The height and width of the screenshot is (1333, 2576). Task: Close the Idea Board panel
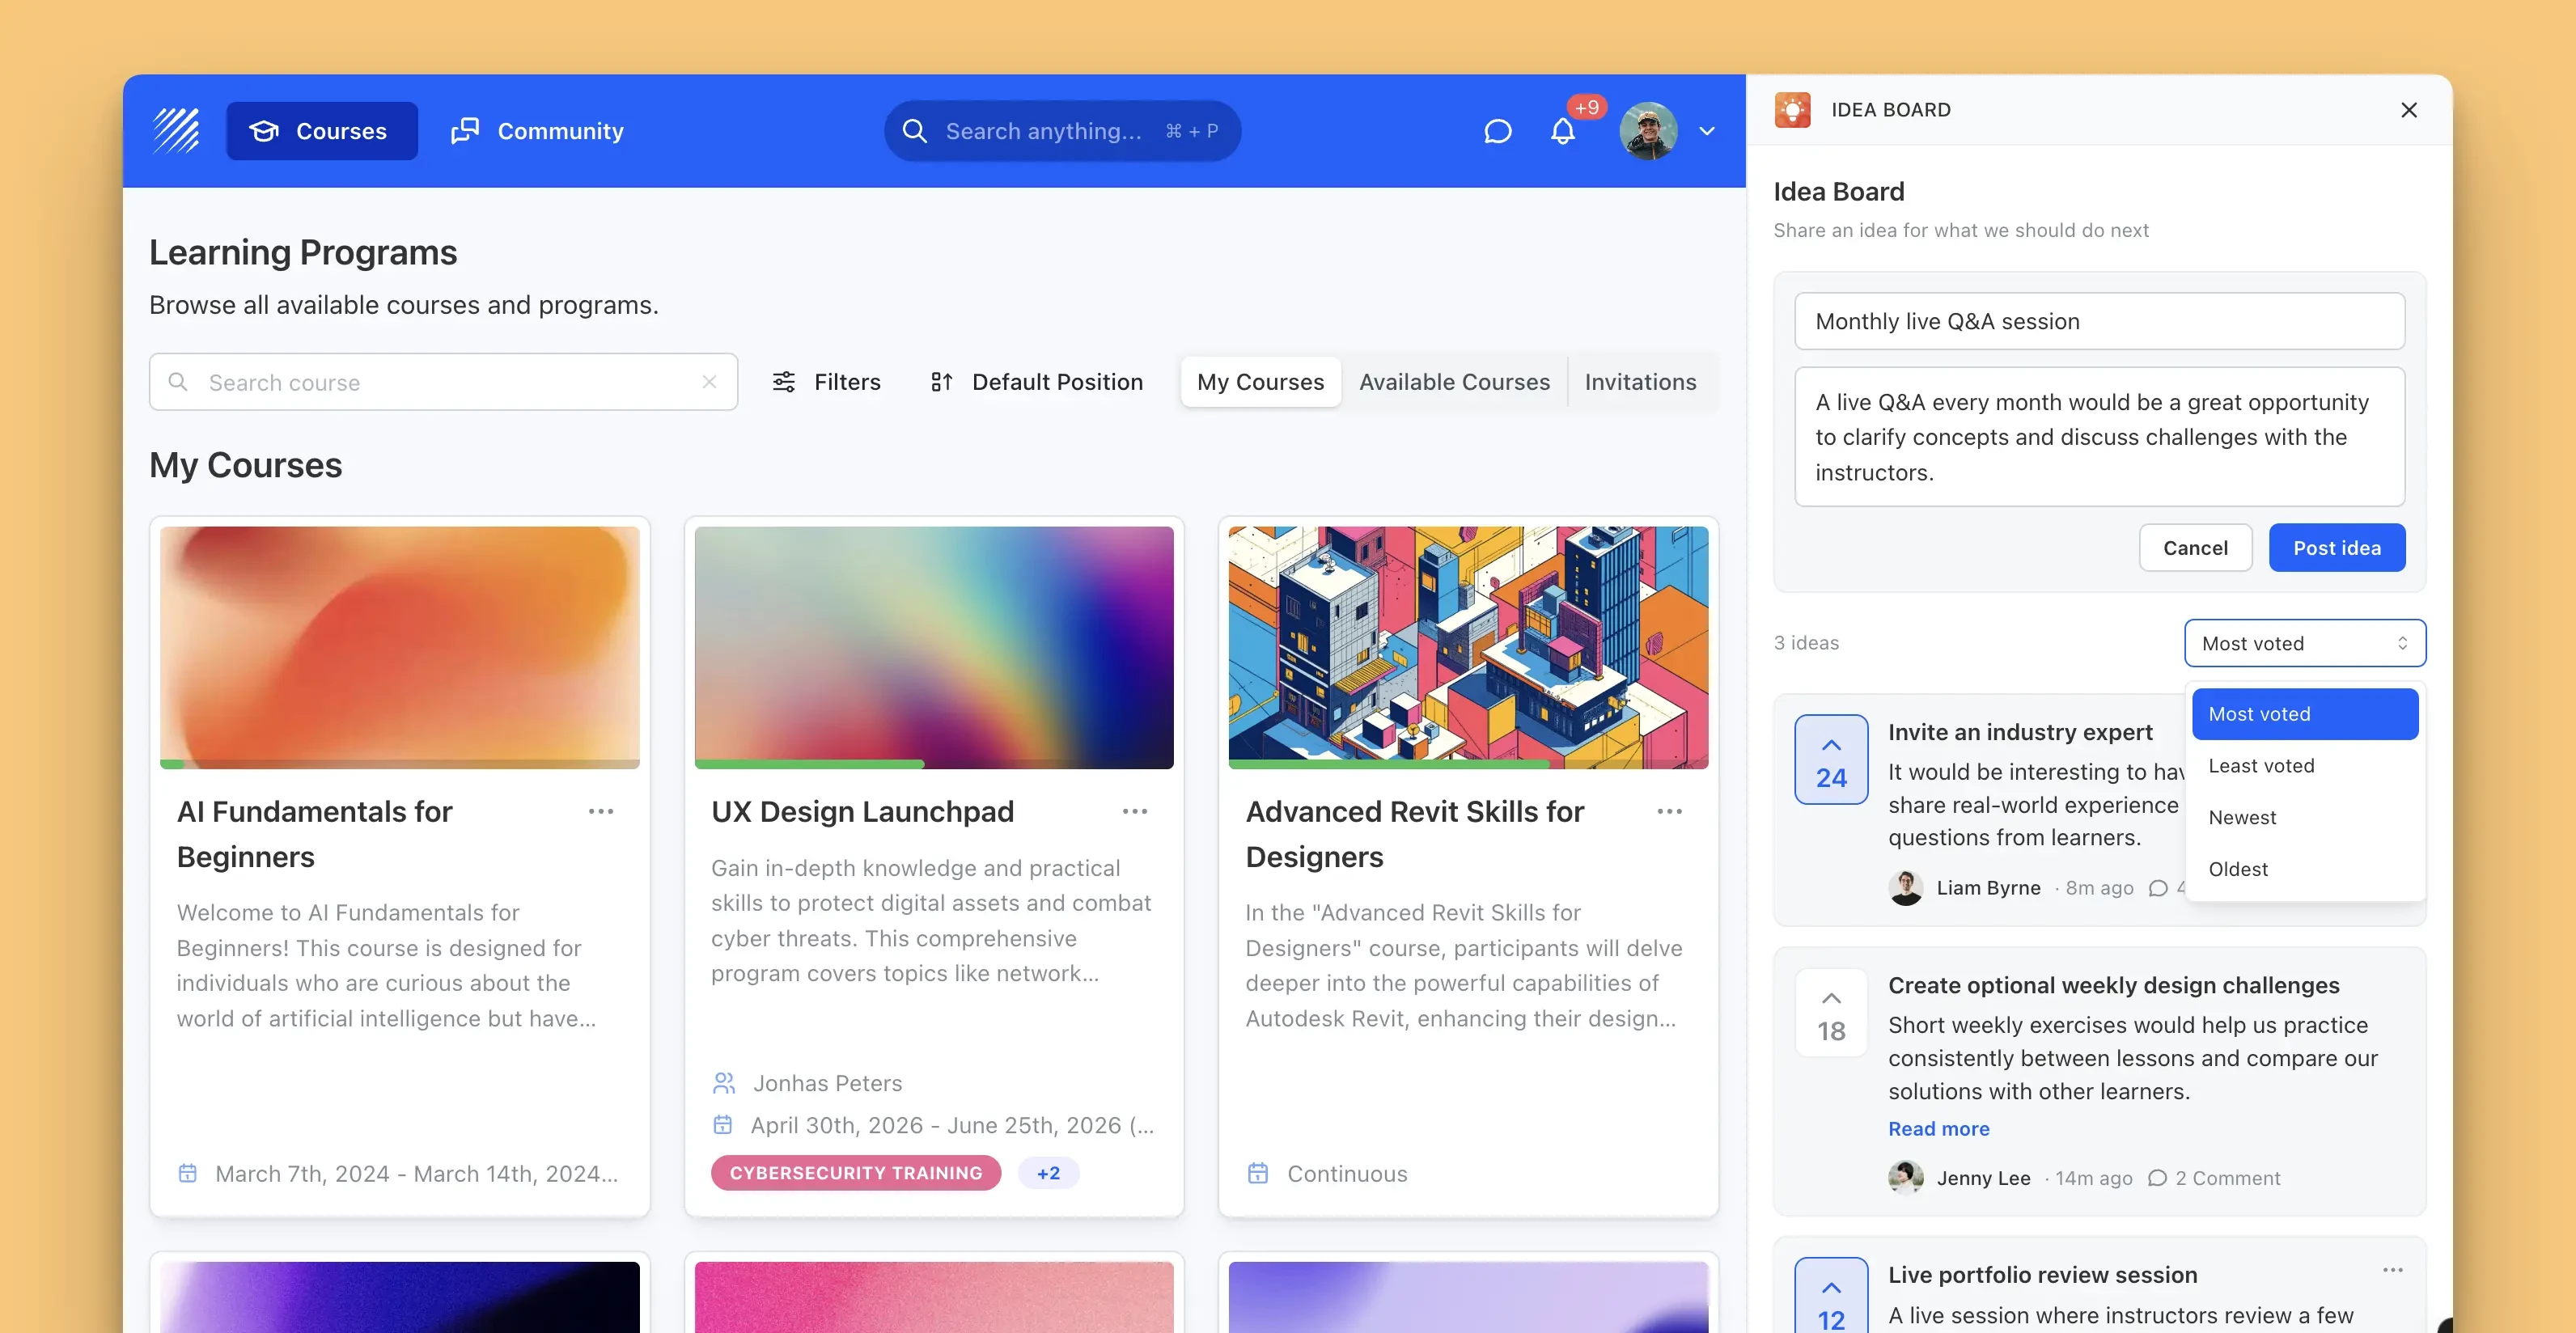(2408, 110)
